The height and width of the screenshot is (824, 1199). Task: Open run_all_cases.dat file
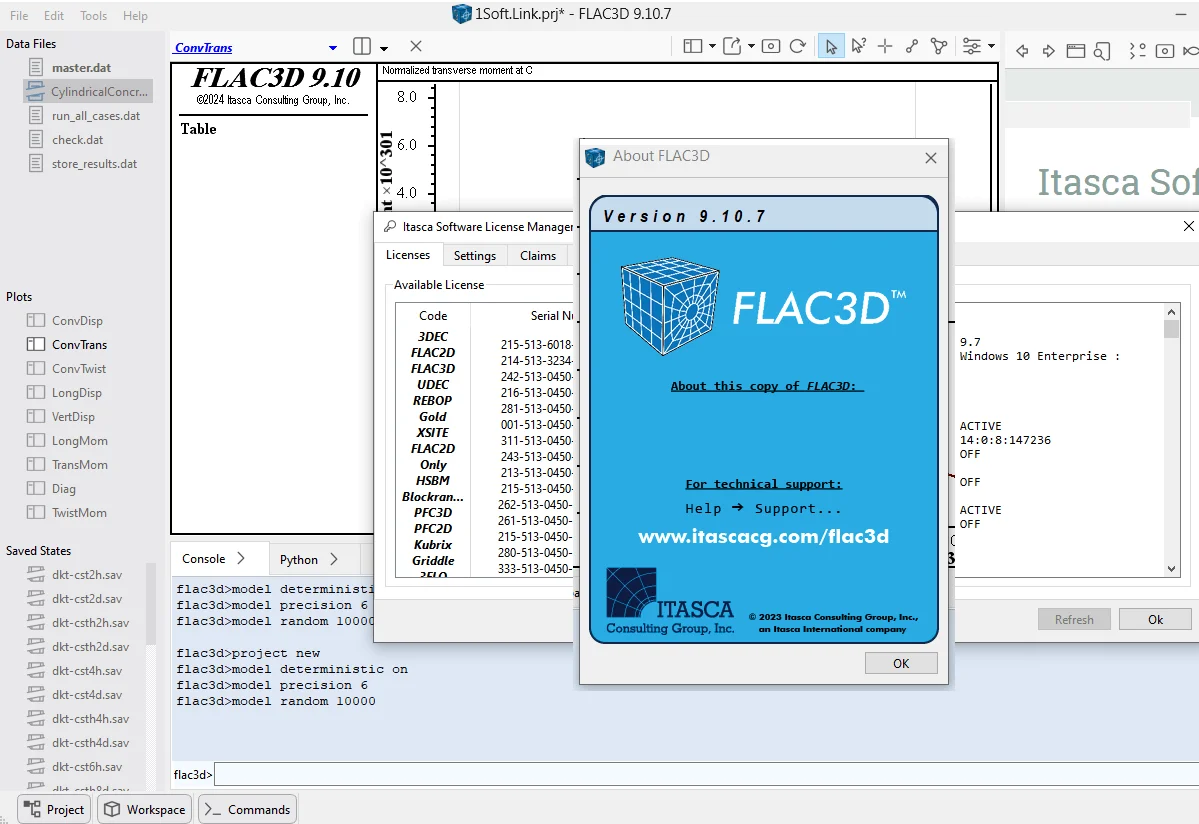[96, 116]
